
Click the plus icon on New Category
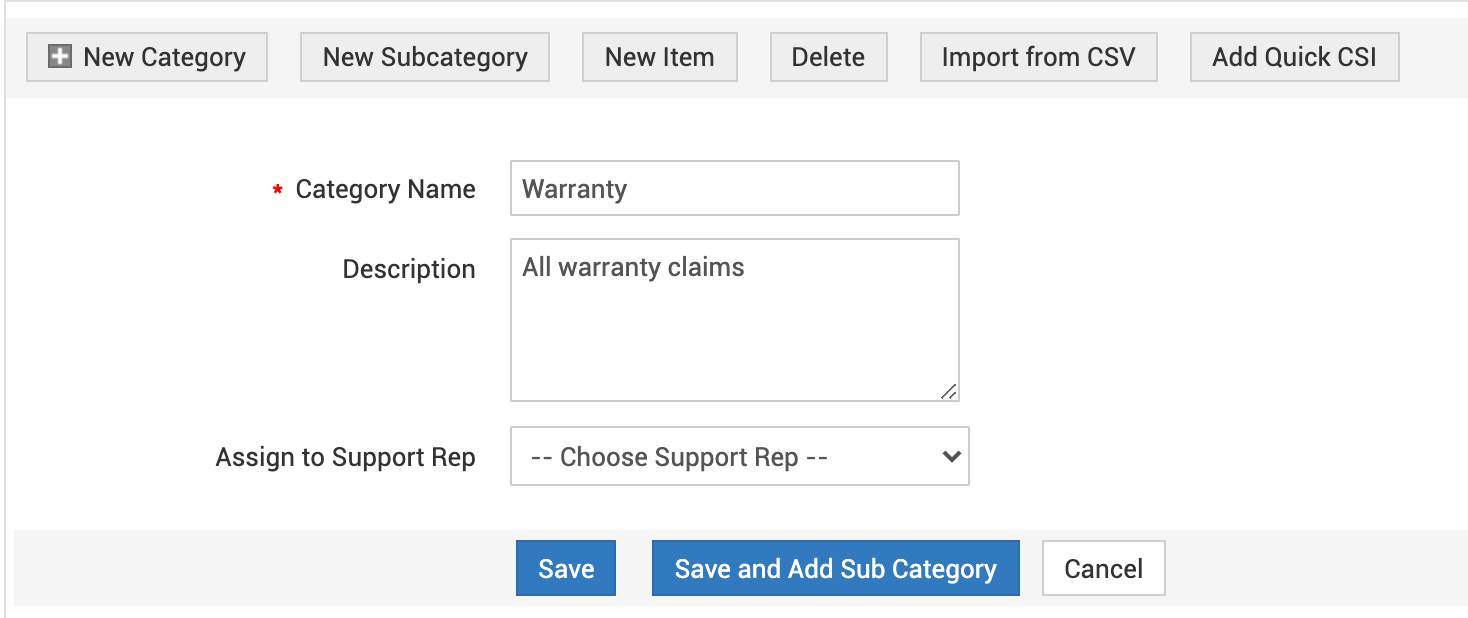(x=60, y=57)
